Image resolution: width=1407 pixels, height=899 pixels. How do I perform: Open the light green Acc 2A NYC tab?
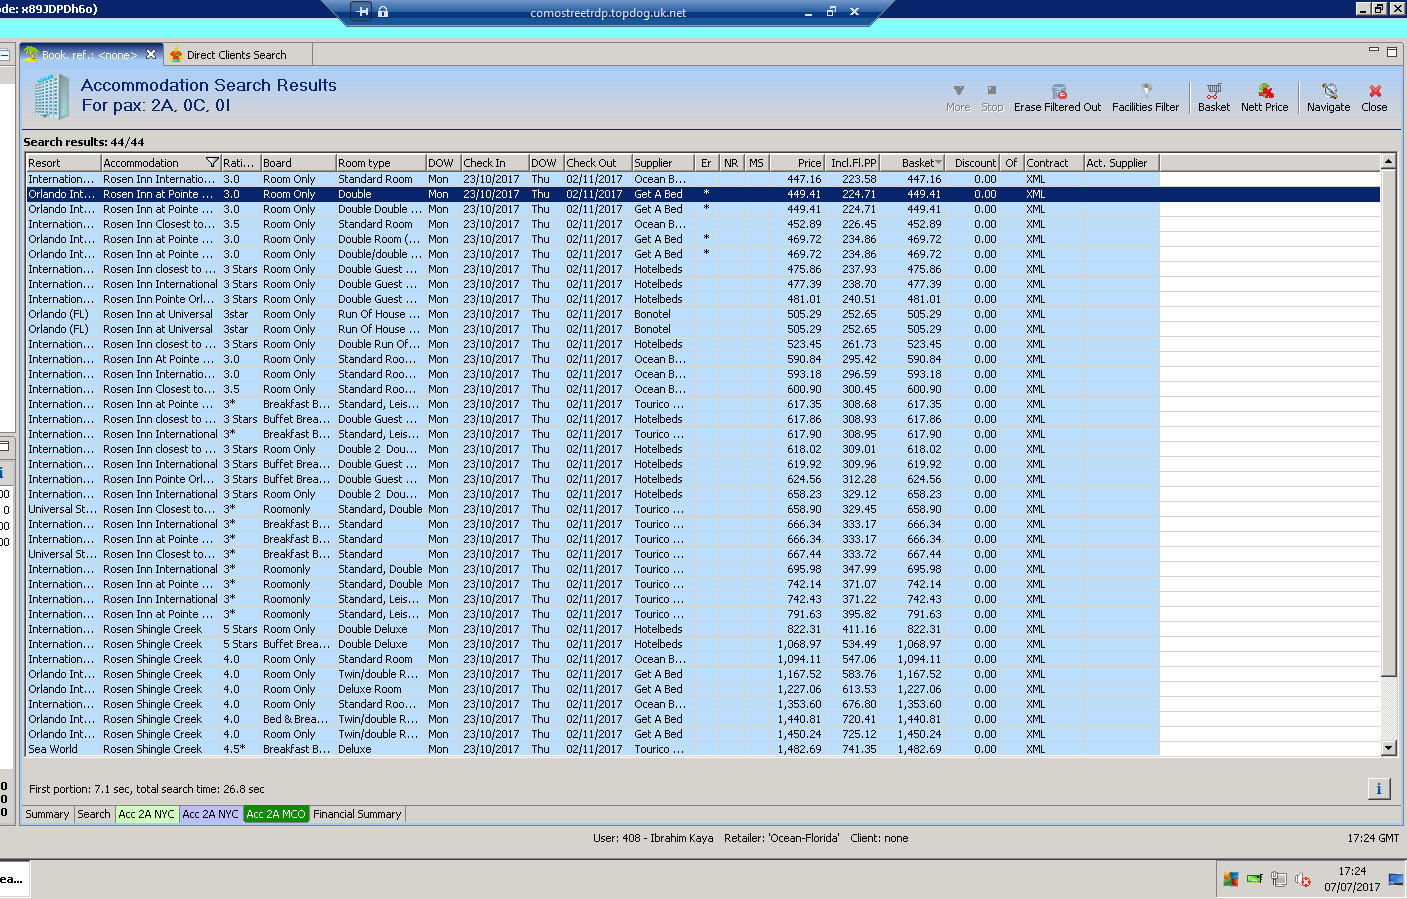(147, 814)
